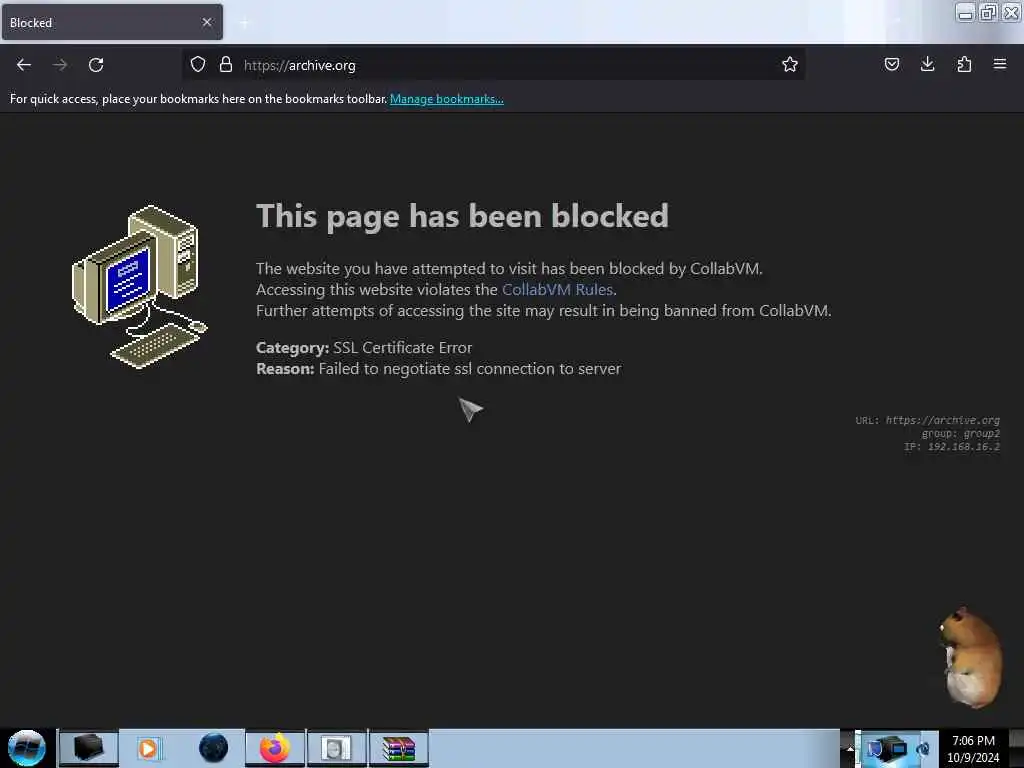
Task: Open the CollabVM Rules link
Action: (x=557, y=289)
